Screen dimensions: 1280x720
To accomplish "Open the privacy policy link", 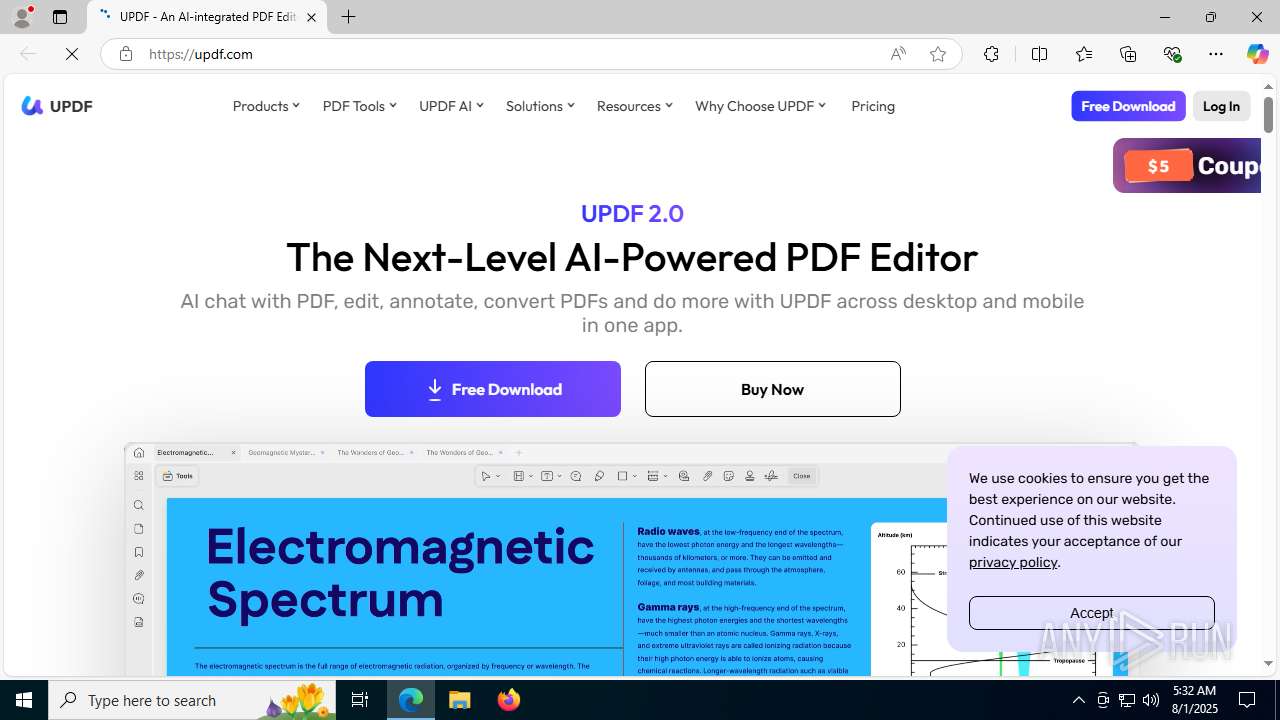I will click(1013, 562).
